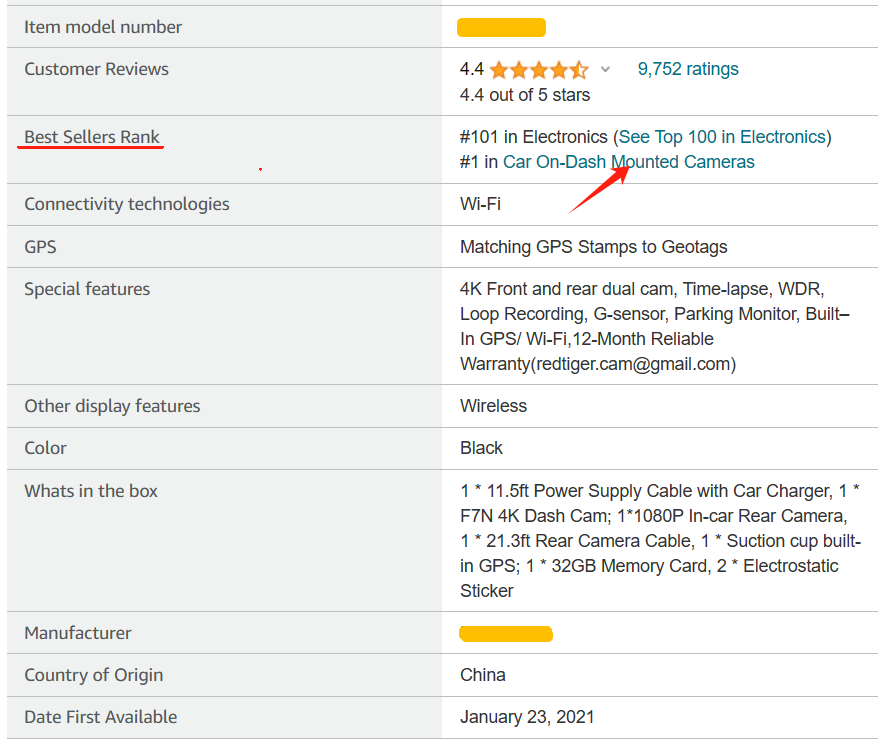Click the Country of Origin China value
The height and width of the screenshot is (745, 885).
click(483, 675)
